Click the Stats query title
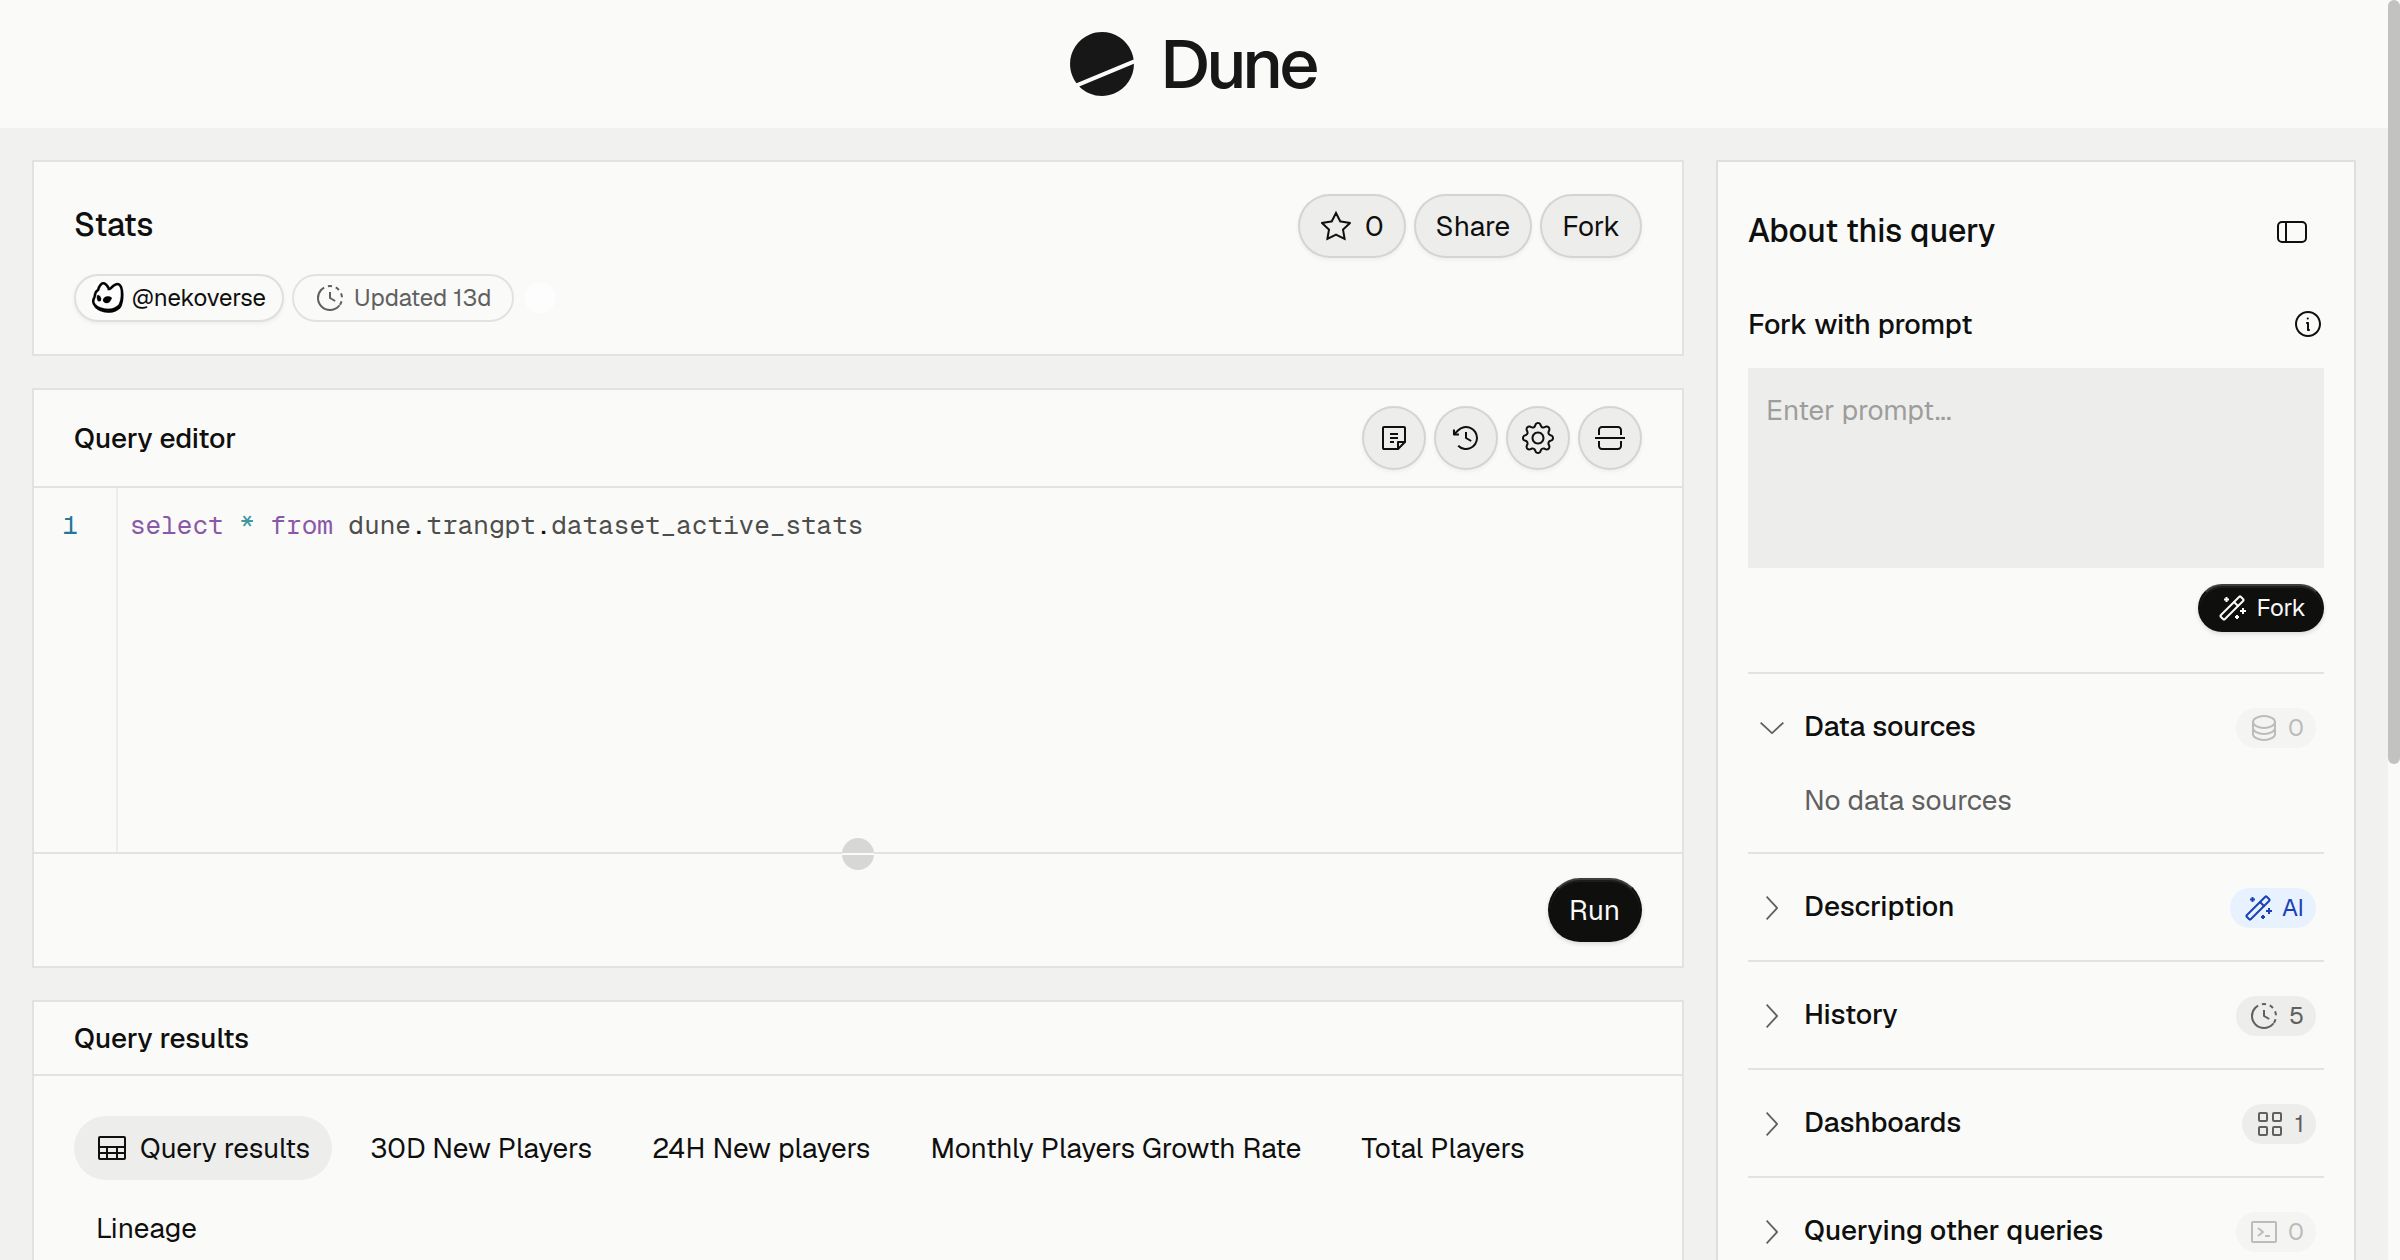 [113, 225]
